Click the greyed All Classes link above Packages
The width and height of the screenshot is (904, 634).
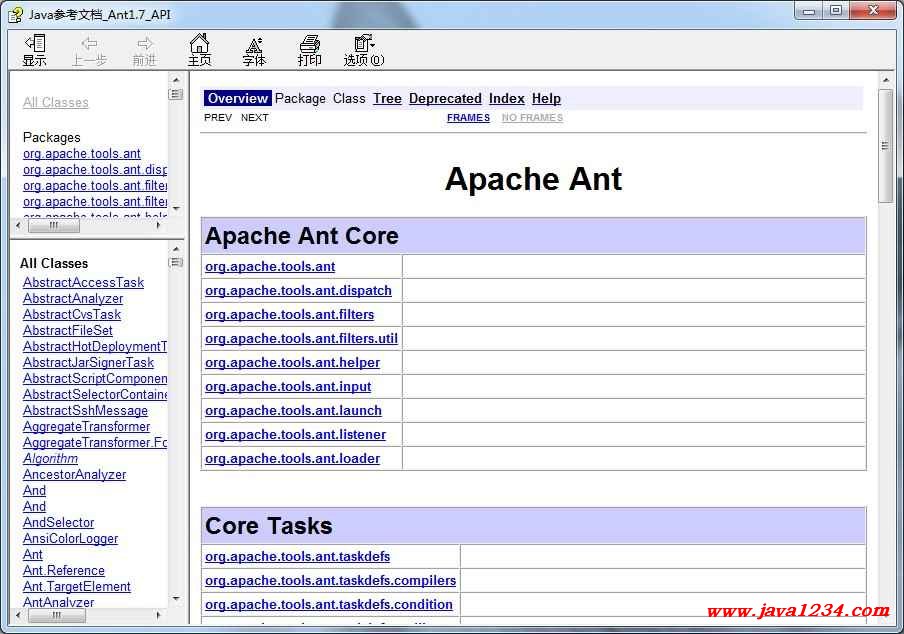pos(56,103)
